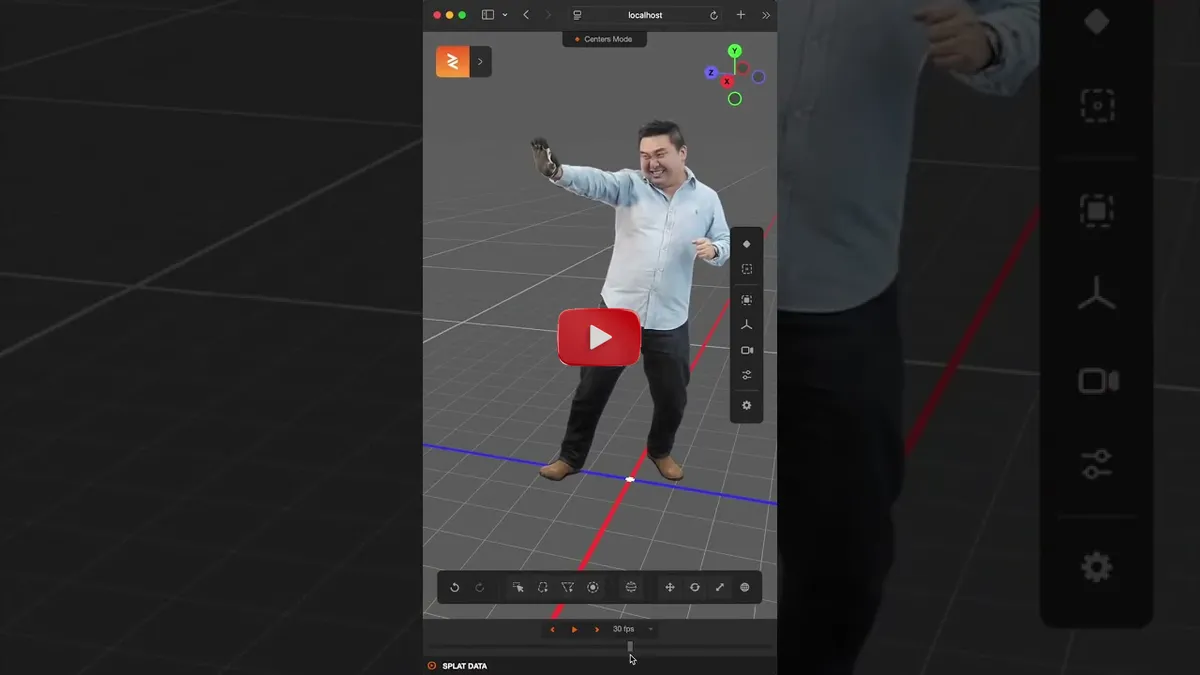Screen dimensions: 1200x675
Task: Reload the localhost page
Action: [x=713, y=15]
